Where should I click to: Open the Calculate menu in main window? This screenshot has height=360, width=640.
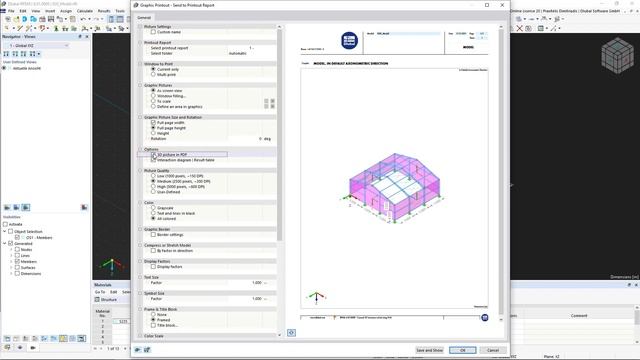85,11
